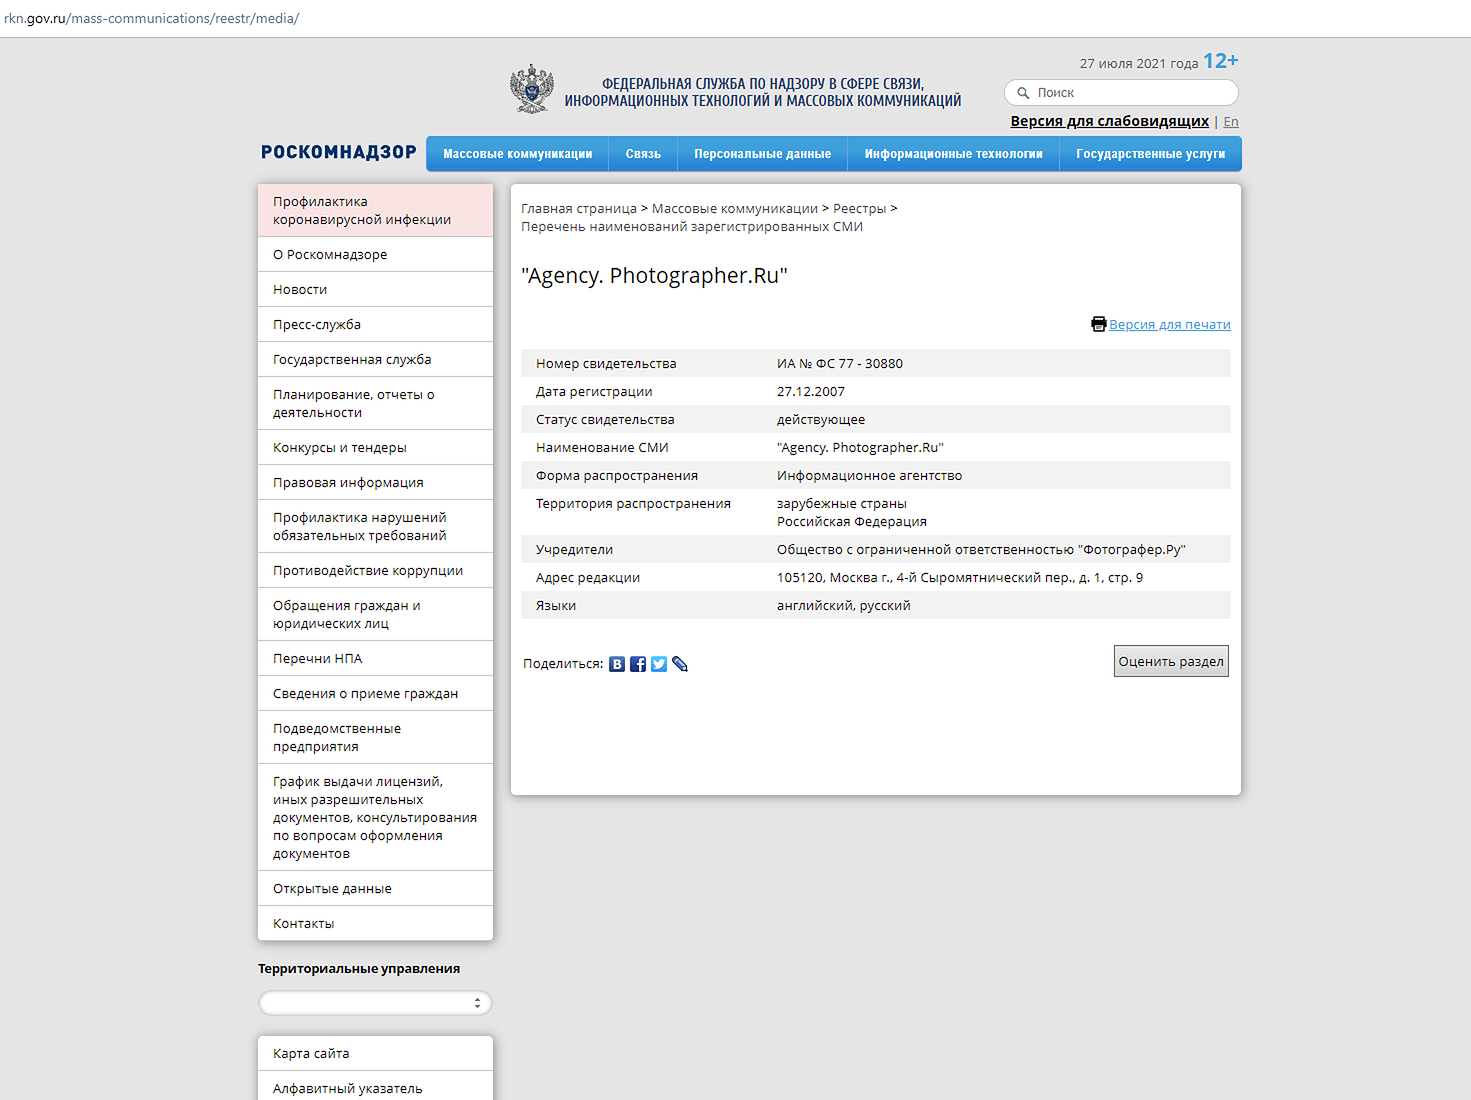Image resolution: width=1471 pixels, height=1100 pixels.
Task: Click the Версия для печати link
Action: (x=1169, y=324)
